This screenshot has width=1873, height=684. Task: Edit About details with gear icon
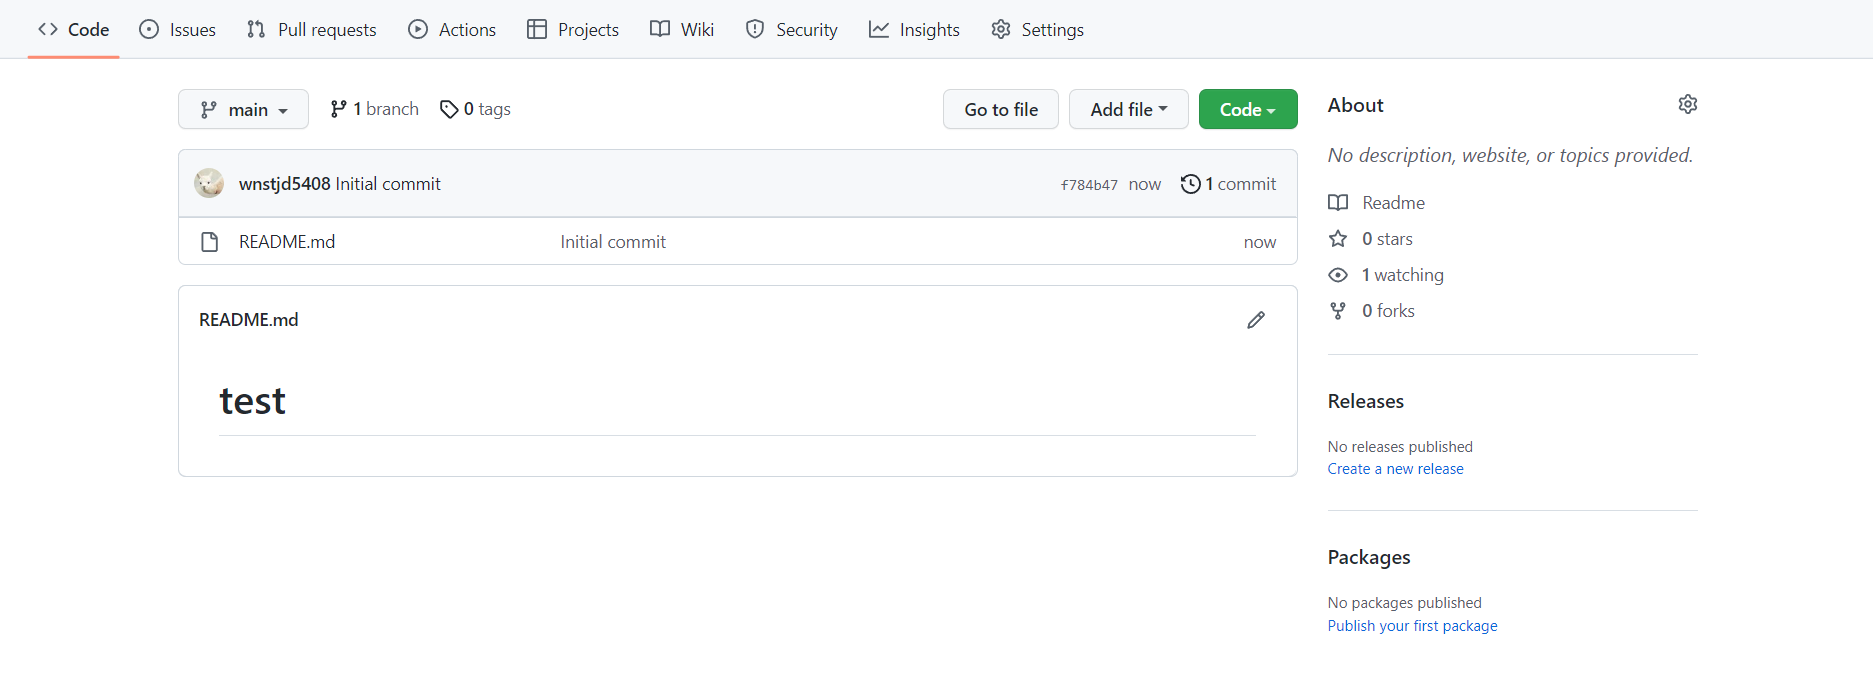click(x=1688, y=104)
